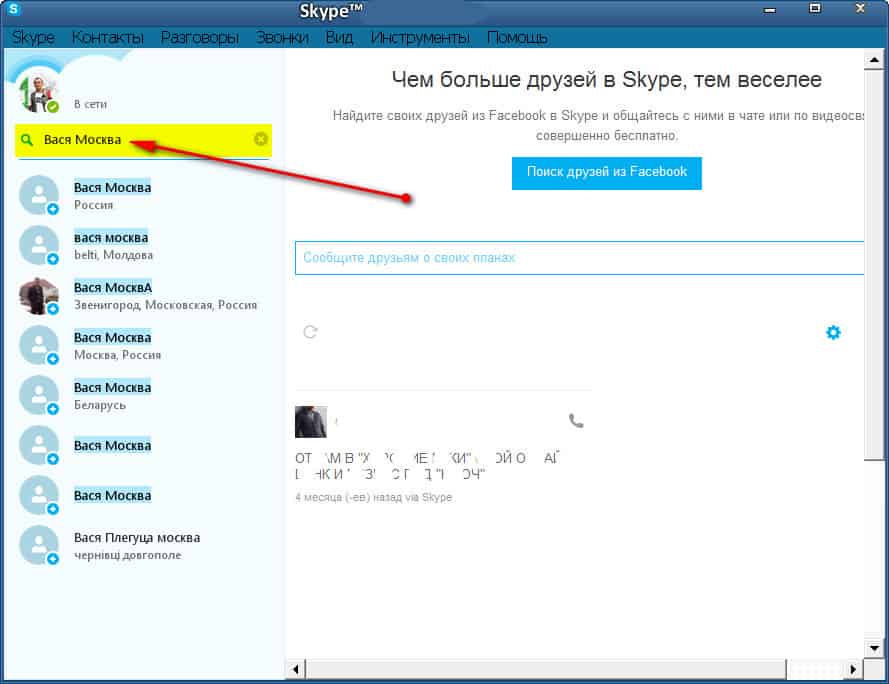Click the horizontal scrollbar left arrow
The width and height of the screenshot is (889, 684).
click(x=295, y=669)
